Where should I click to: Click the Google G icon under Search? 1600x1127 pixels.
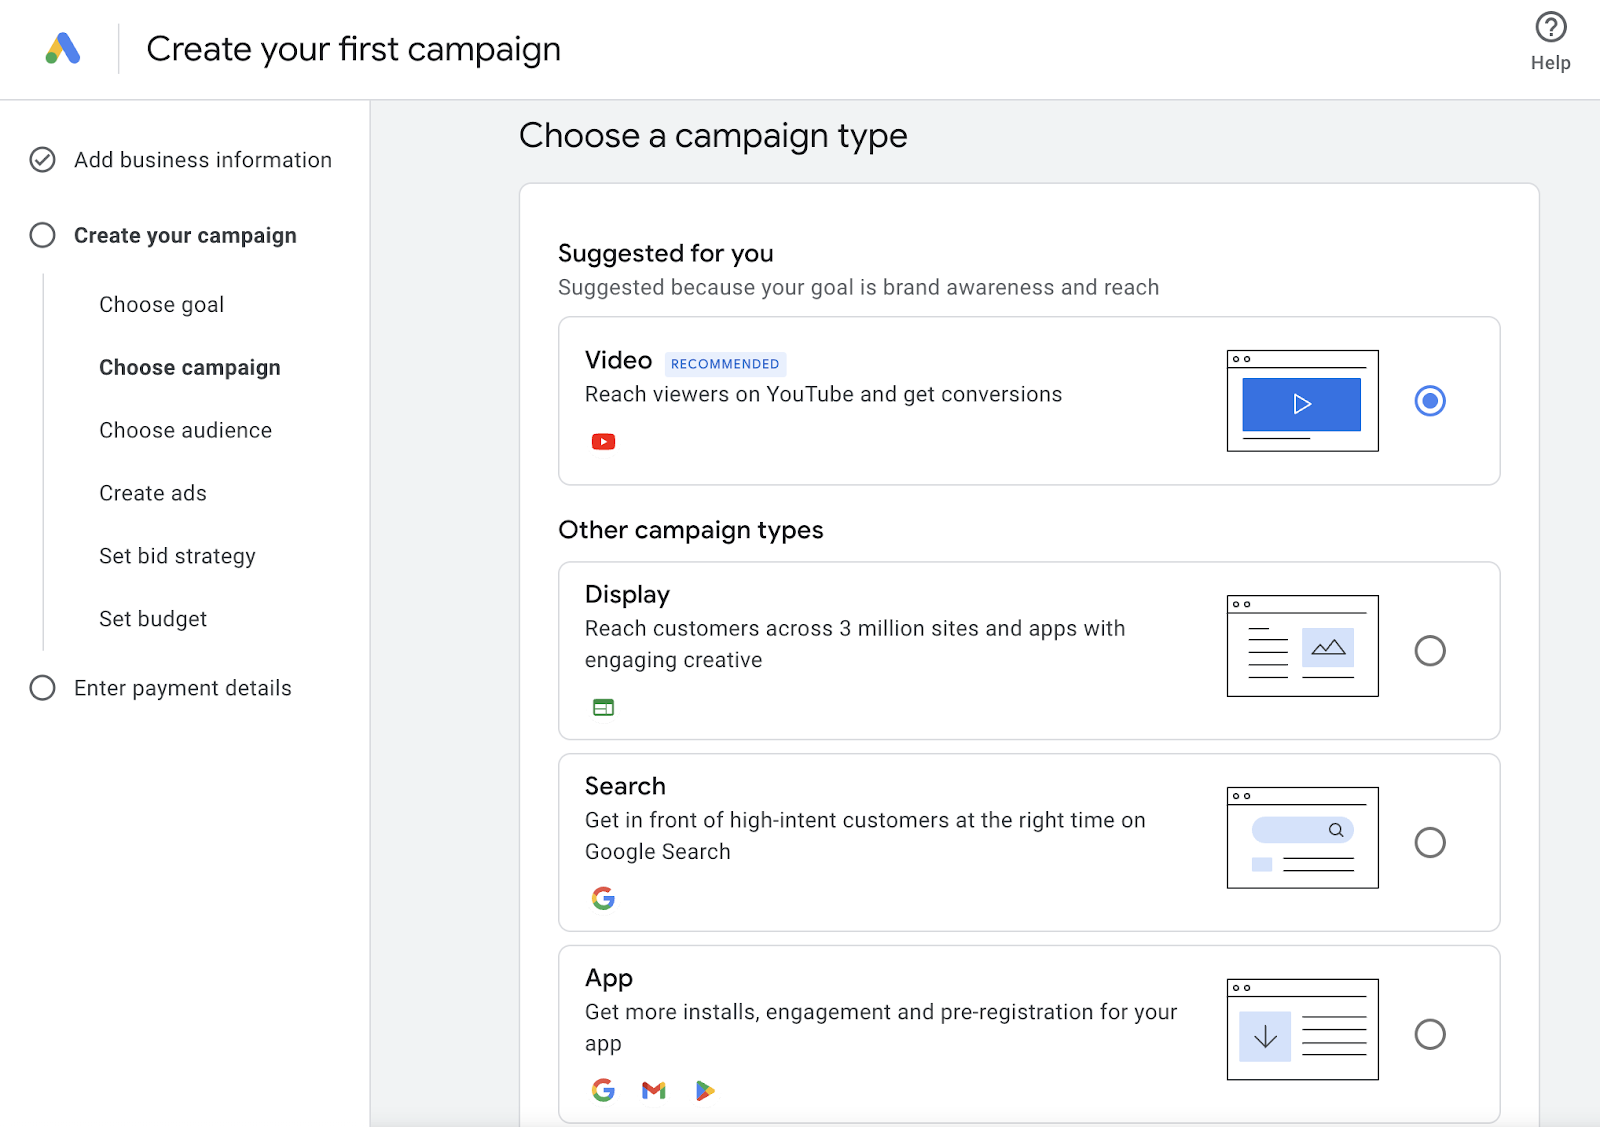(603, 898)
